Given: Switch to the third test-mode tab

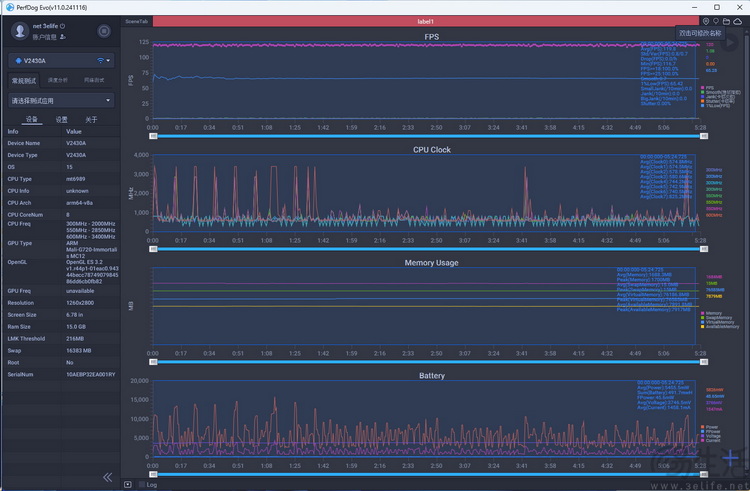Looking at the screenshot, I should coord(94,80).
